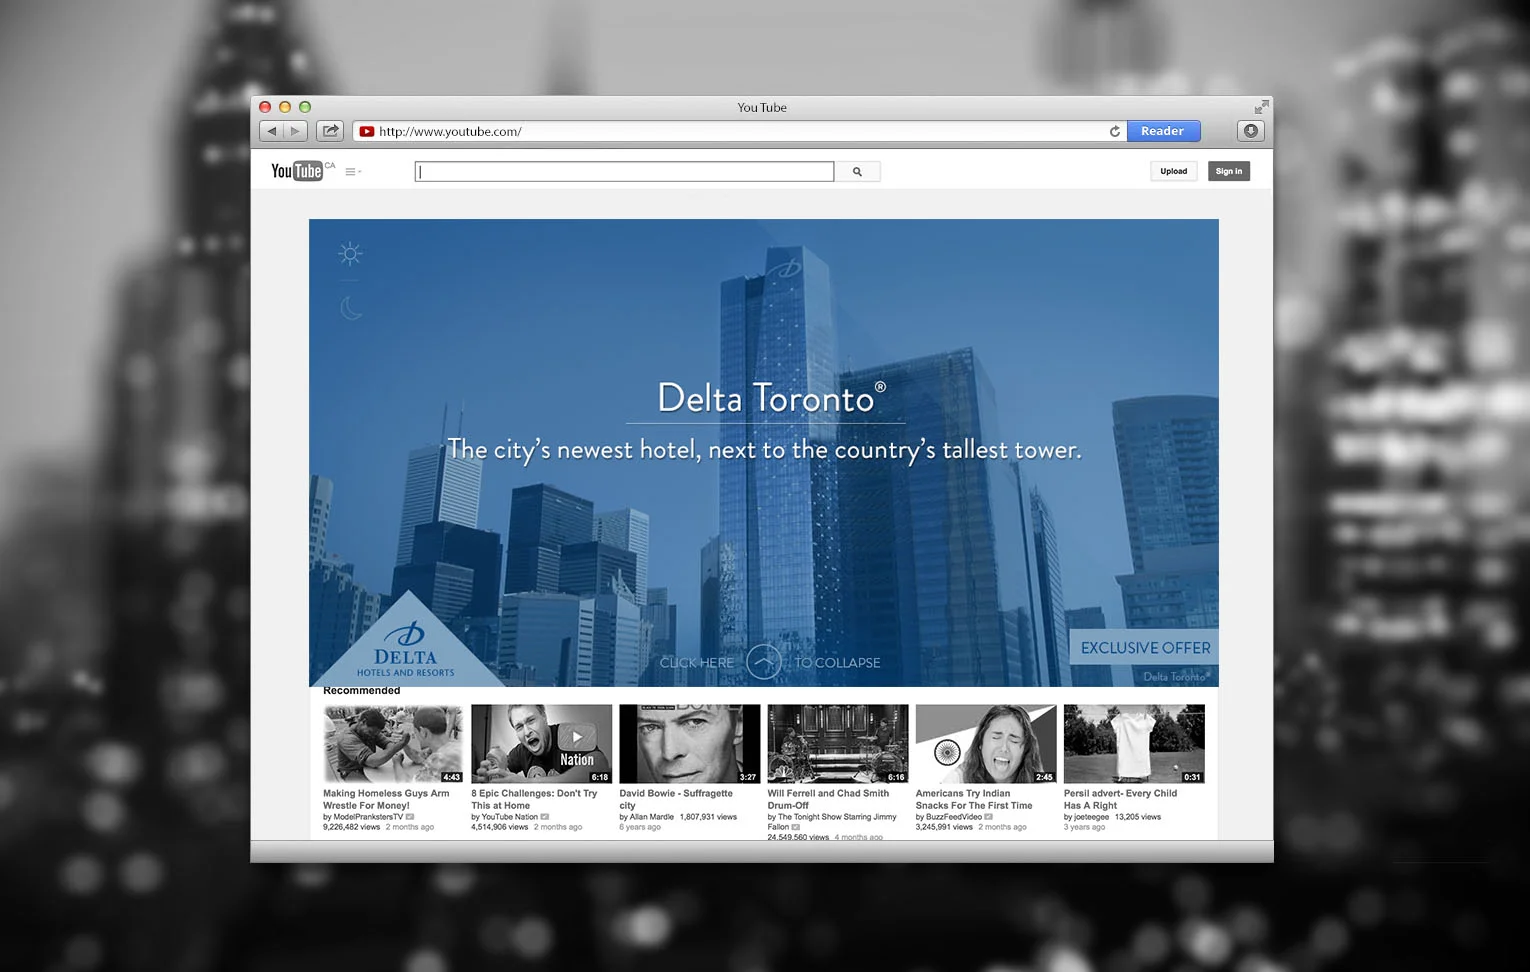
Task: Click the Delta Hotels and Resorts logo
Action: (x=405, y=650)
